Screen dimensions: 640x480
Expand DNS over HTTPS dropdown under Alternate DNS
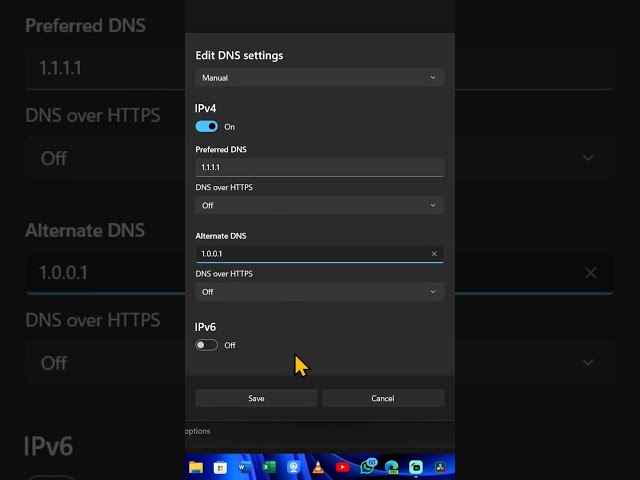[320, 292]
